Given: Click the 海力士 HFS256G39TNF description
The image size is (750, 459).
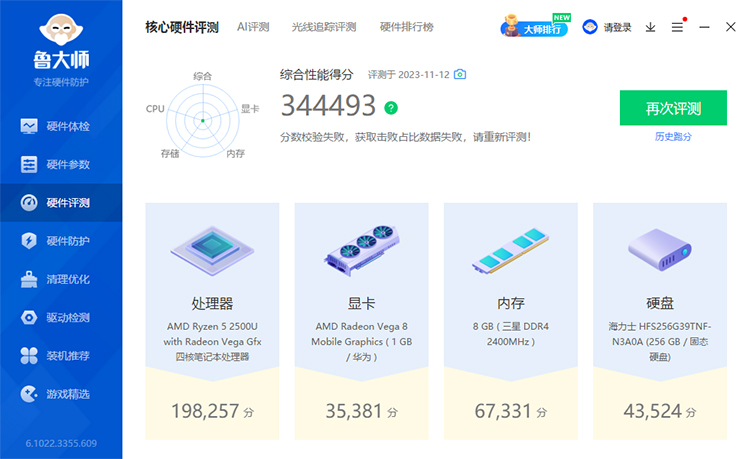Looking at the screenshot, I should (660, 341).
